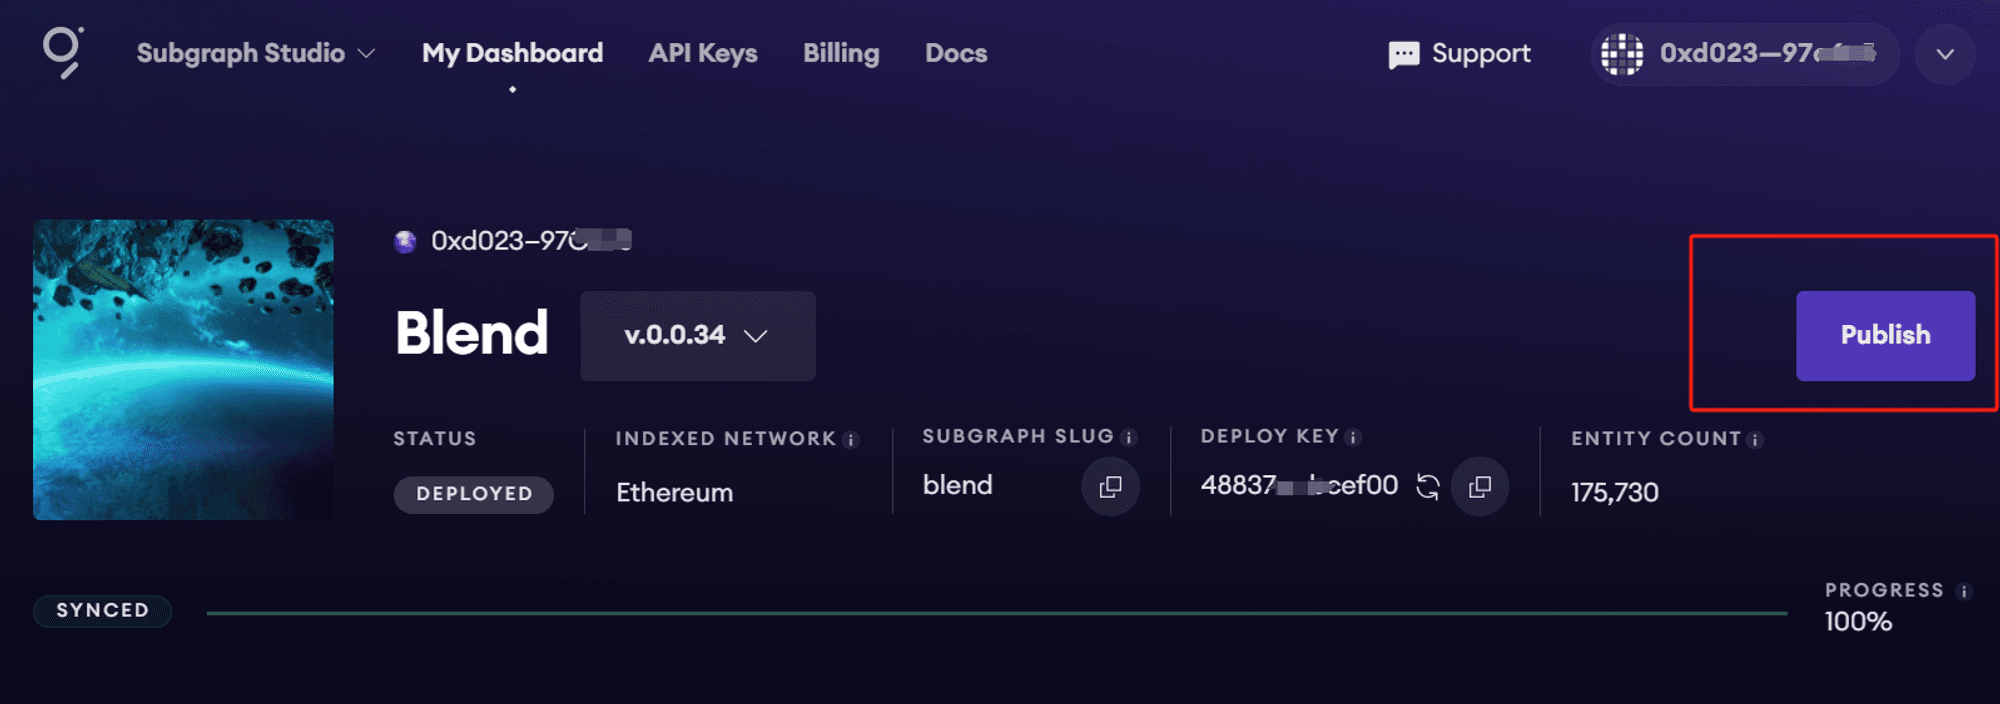Image resolution: width=2000 pixels, height=704 pixels.
Task: Copy the subgraph slug
Action: click(1110, 487)
